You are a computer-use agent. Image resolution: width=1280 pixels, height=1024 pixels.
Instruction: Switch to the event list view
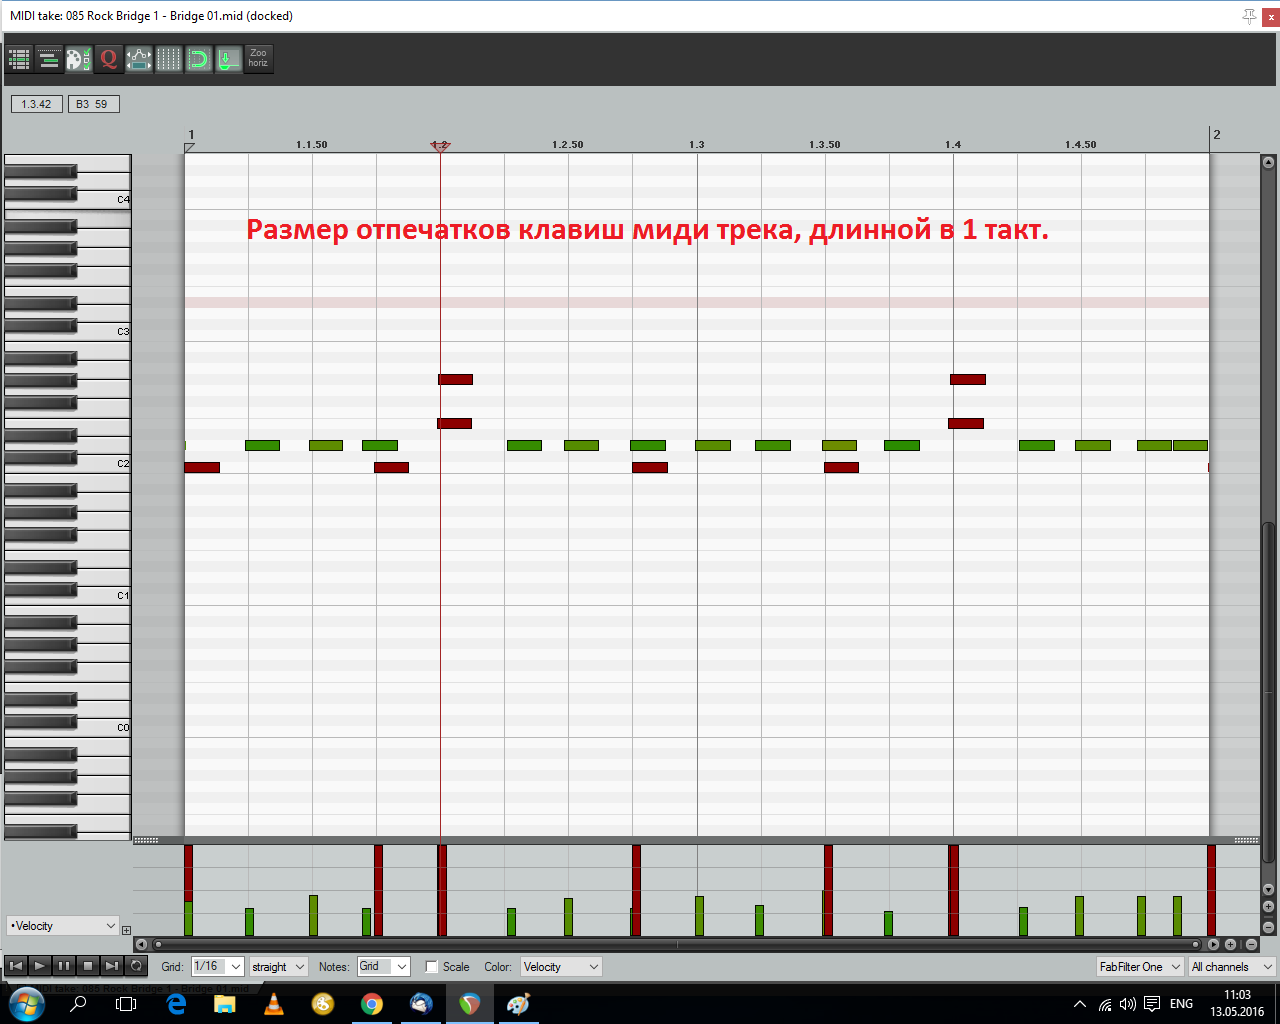(x=19, y=60)
